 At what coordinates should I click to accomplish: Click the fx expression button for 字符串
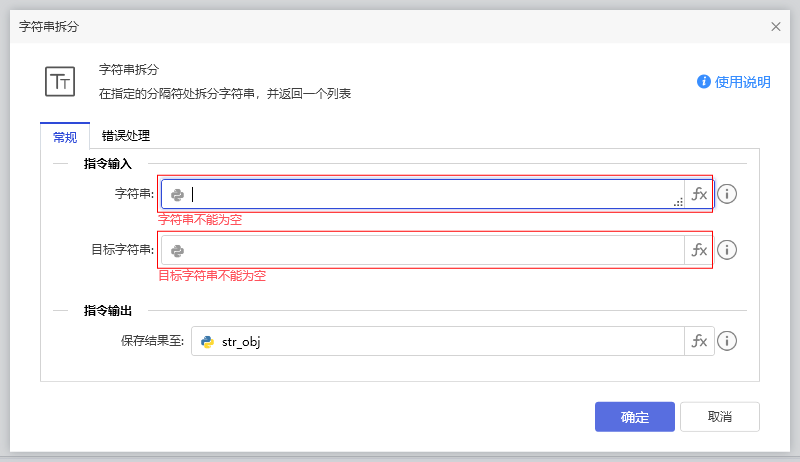click(699, 194)
